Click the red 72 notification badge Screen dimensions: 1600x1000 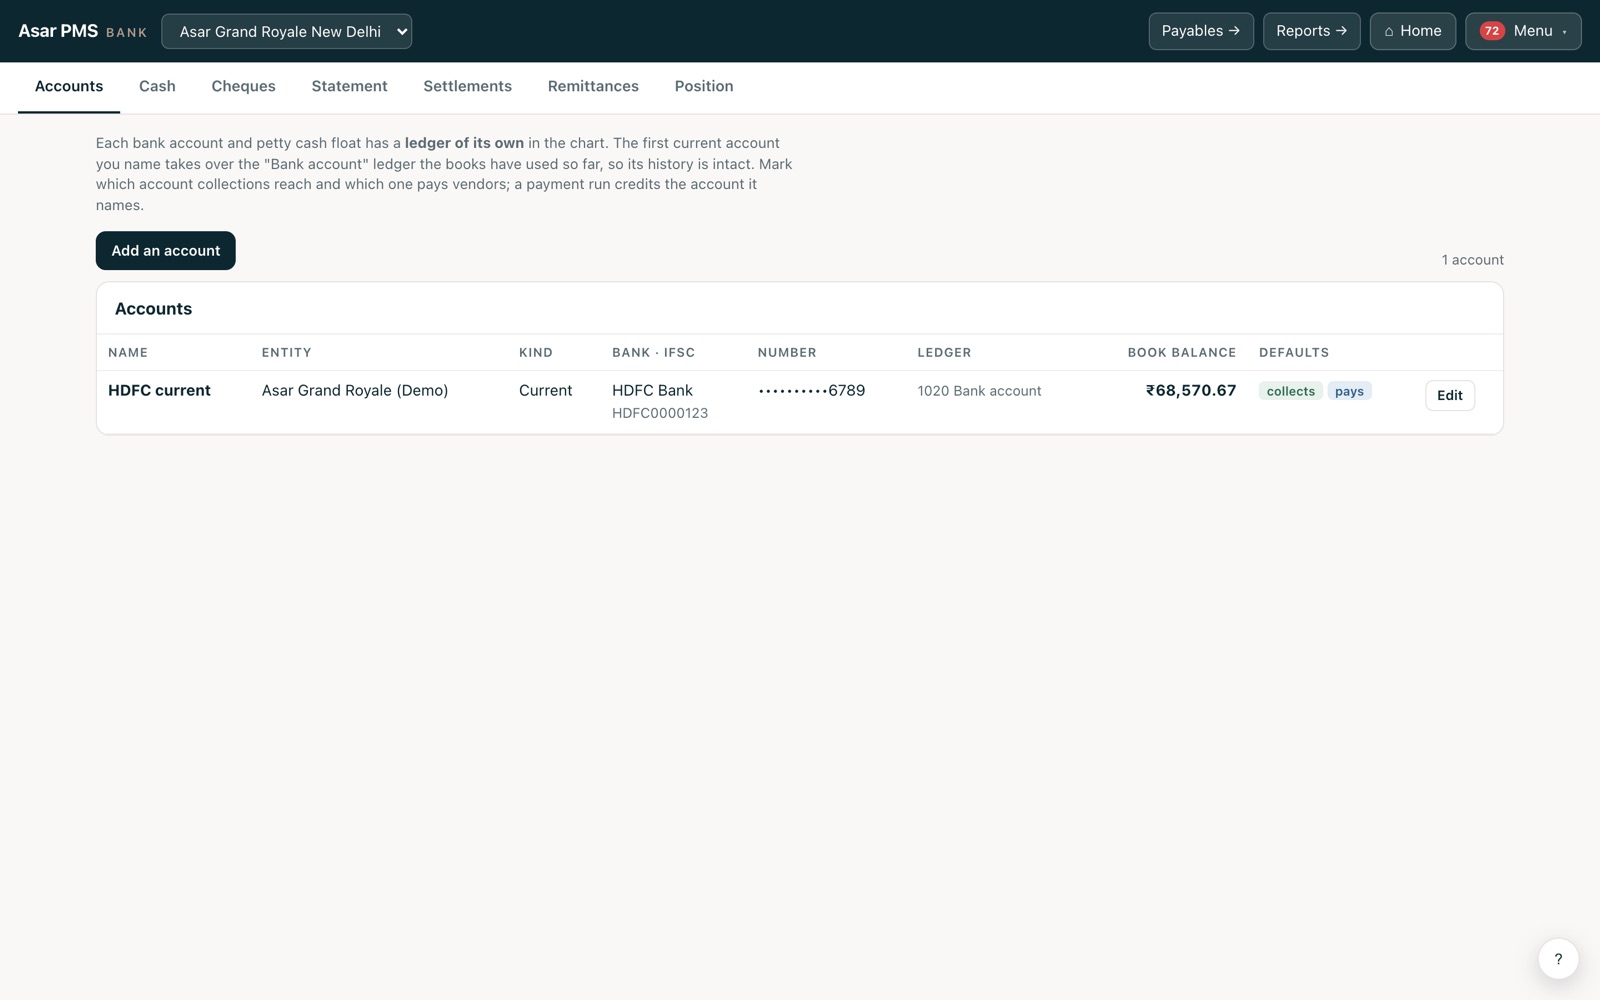click(x=1492, y=31)
